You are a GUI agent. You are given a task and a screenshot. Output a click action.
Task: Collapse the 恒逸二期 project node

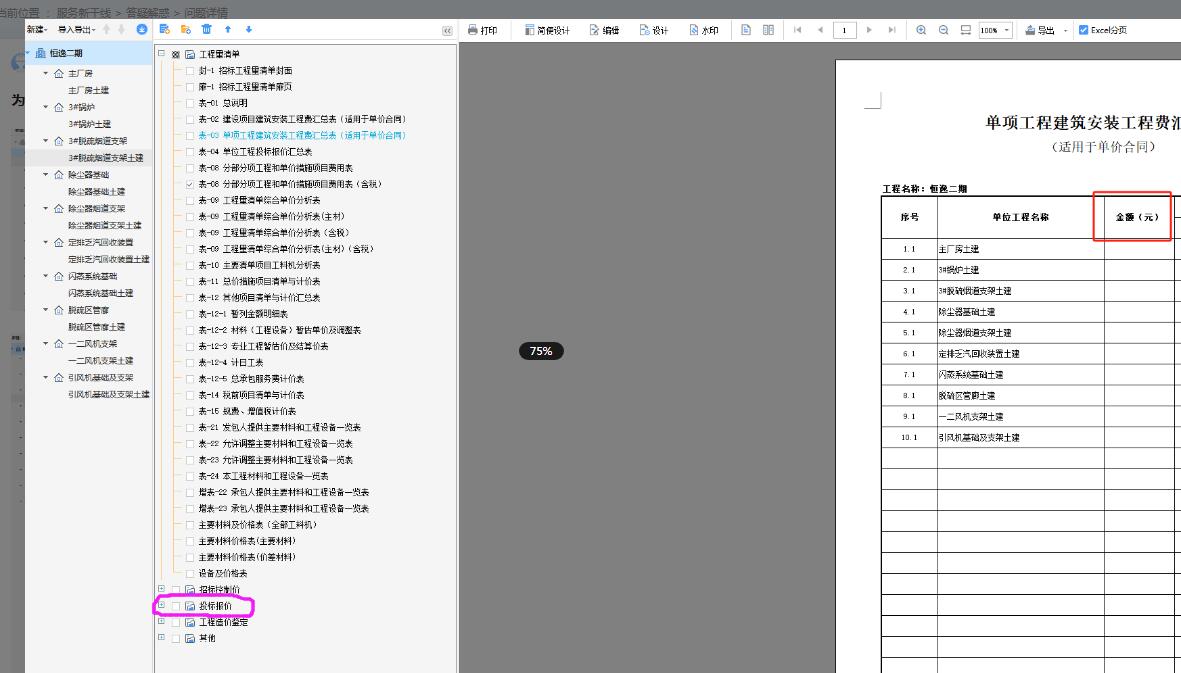click(x=29, y=53)
